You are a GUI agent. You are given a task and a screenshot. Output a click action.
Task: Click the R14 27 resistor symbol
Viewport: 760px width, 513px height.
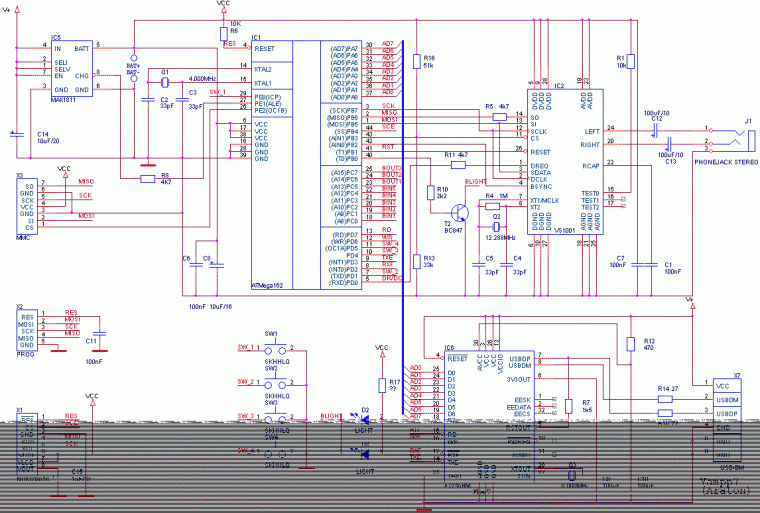pyautogui.click(x=665, y=400)
